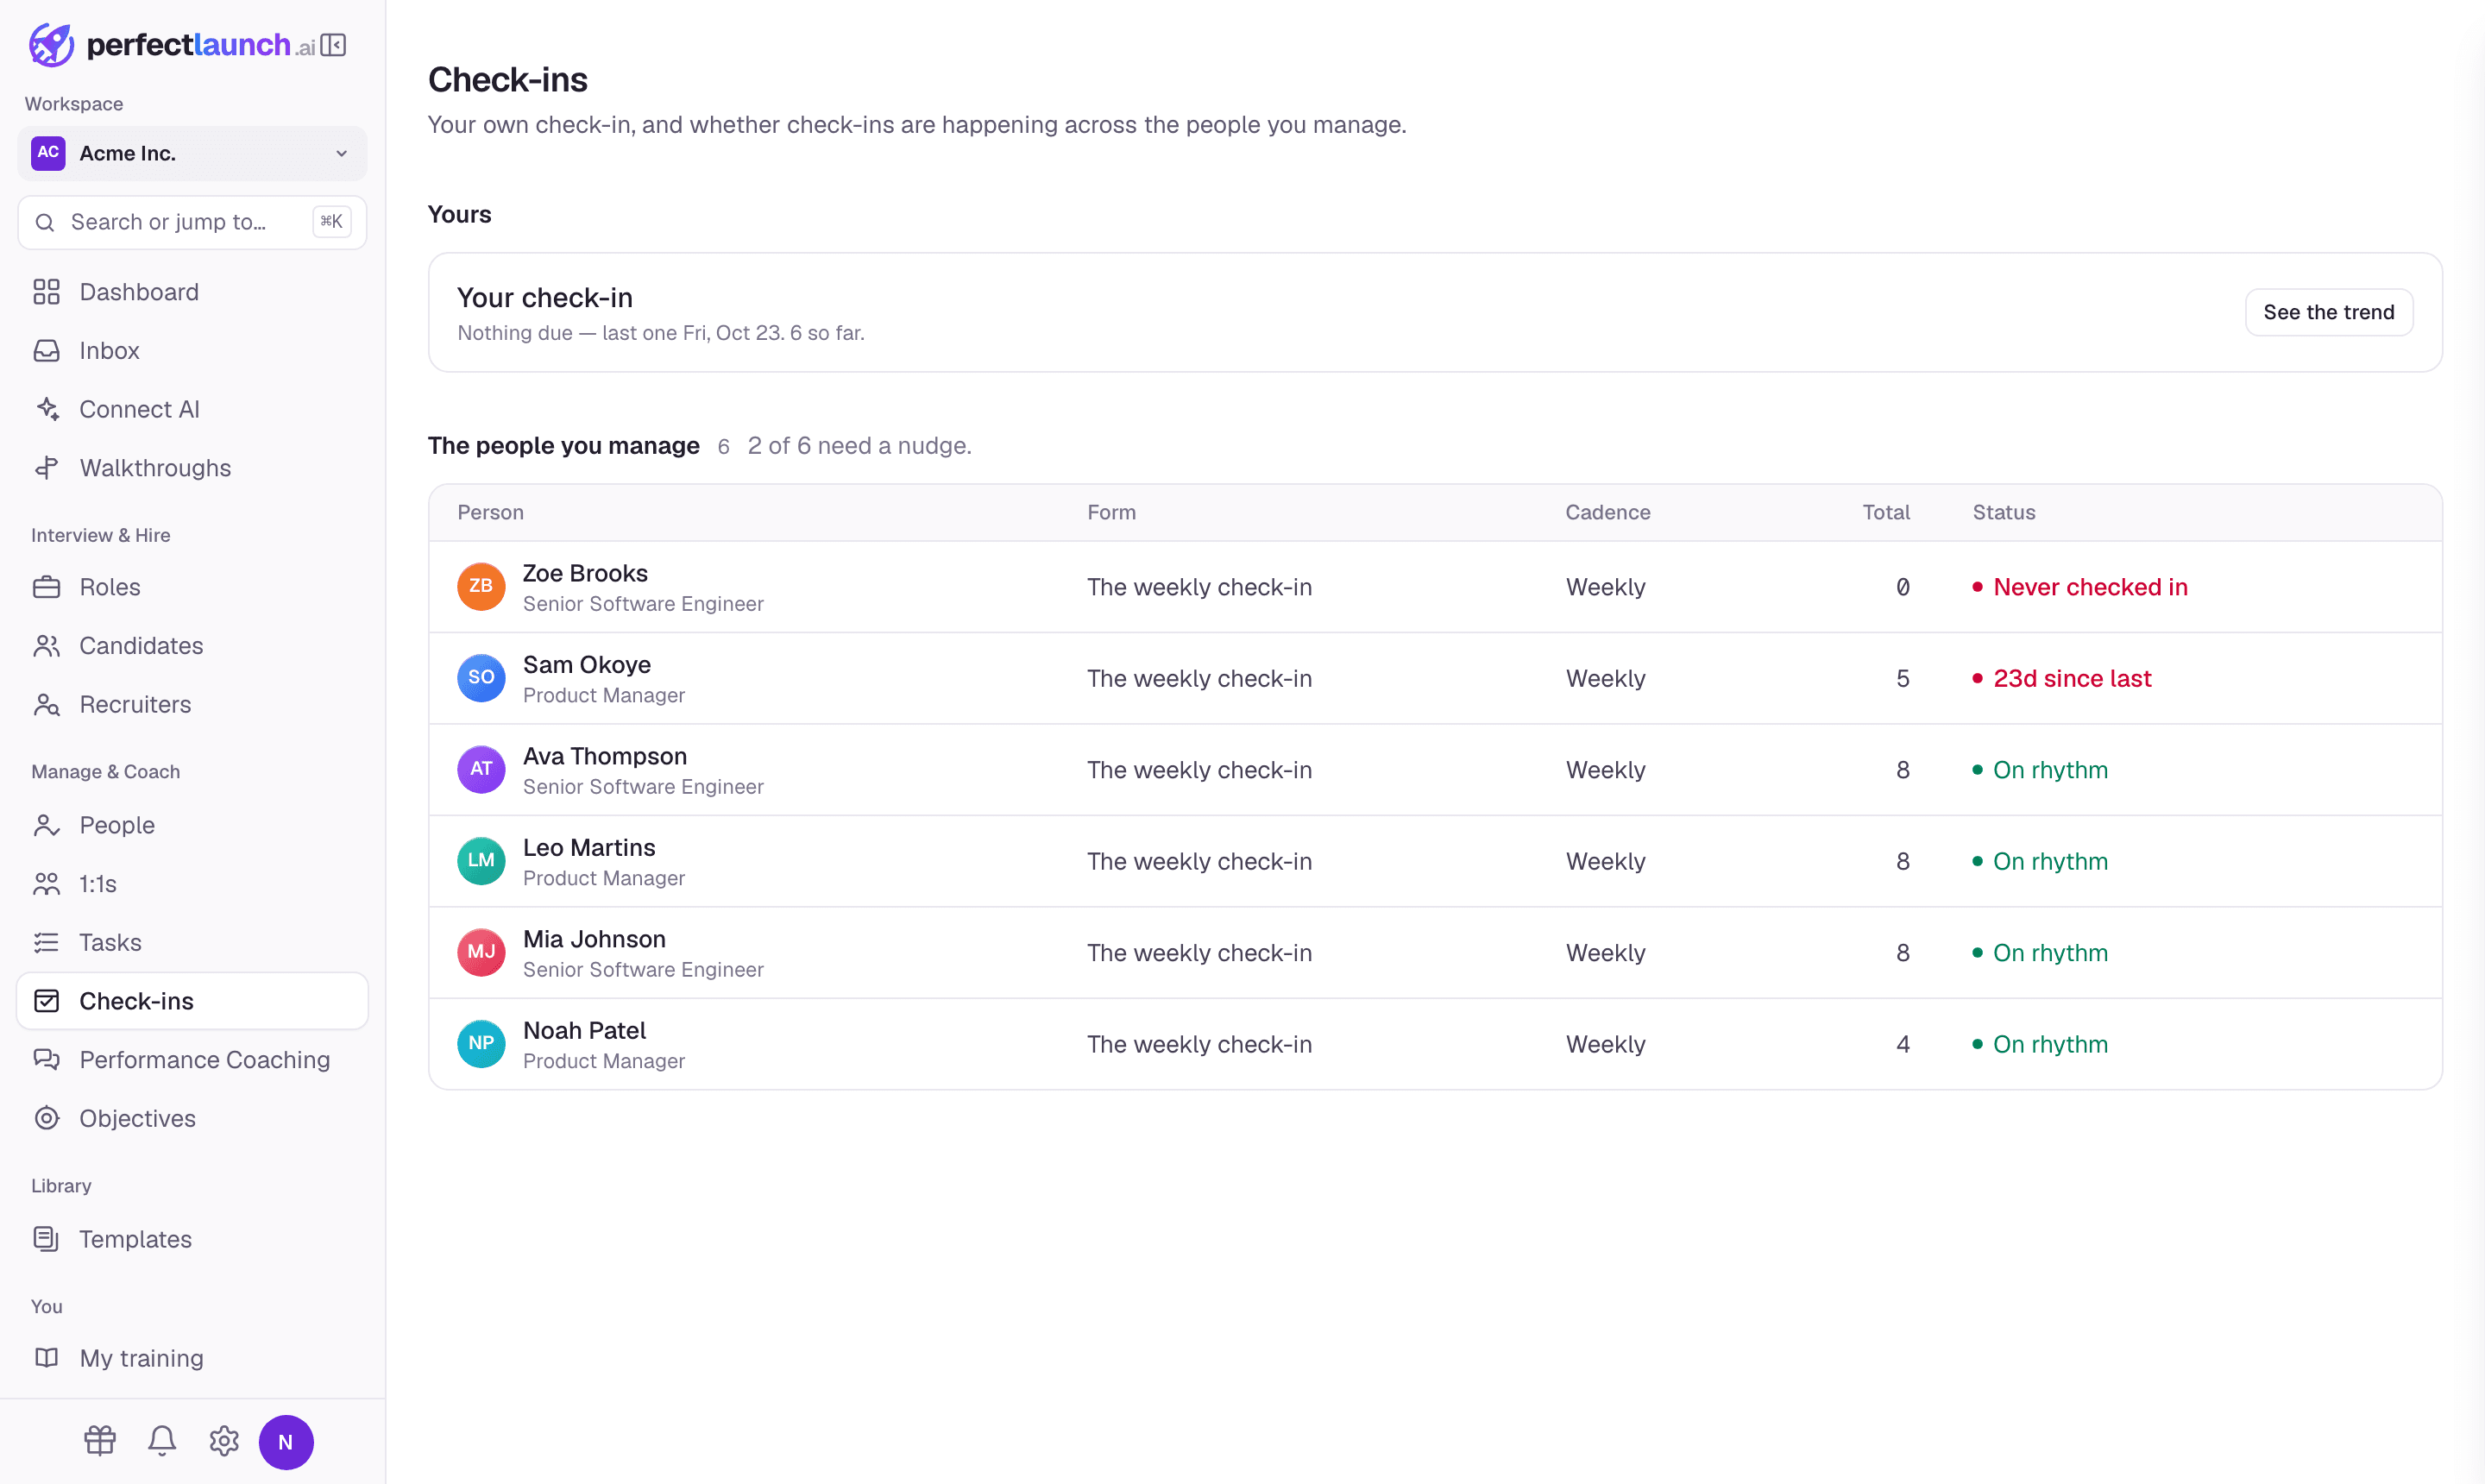Click Ava Thompson's AT avatar
The height and width of the screenshot is (1484, 2485).
coord(481,769)
